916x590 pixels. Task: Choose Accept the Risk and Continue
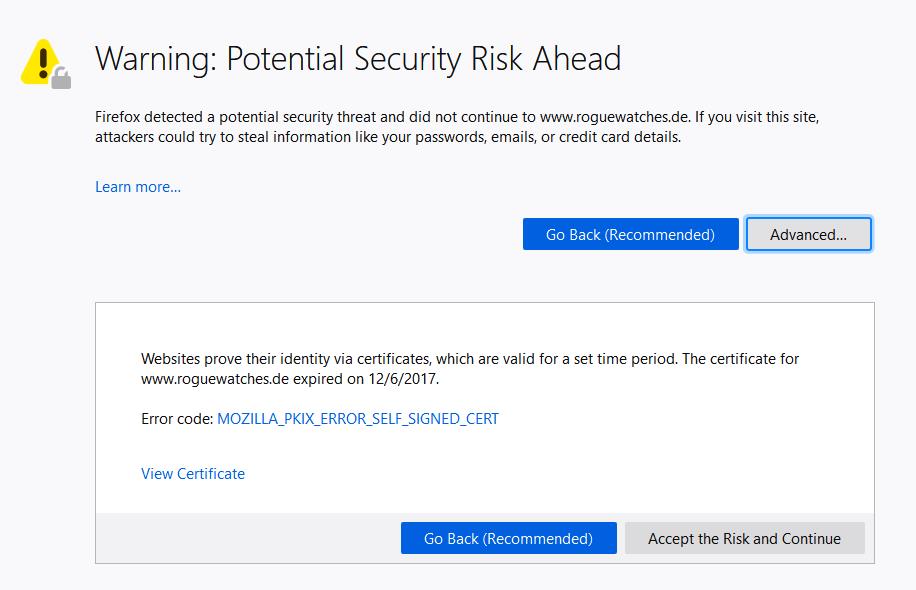pyautogui.click(x=744, y=539)
